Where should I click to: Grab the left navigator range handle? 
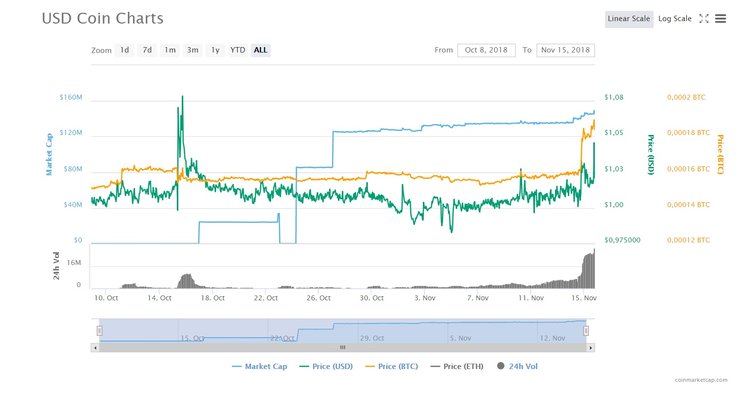point(99,331)
